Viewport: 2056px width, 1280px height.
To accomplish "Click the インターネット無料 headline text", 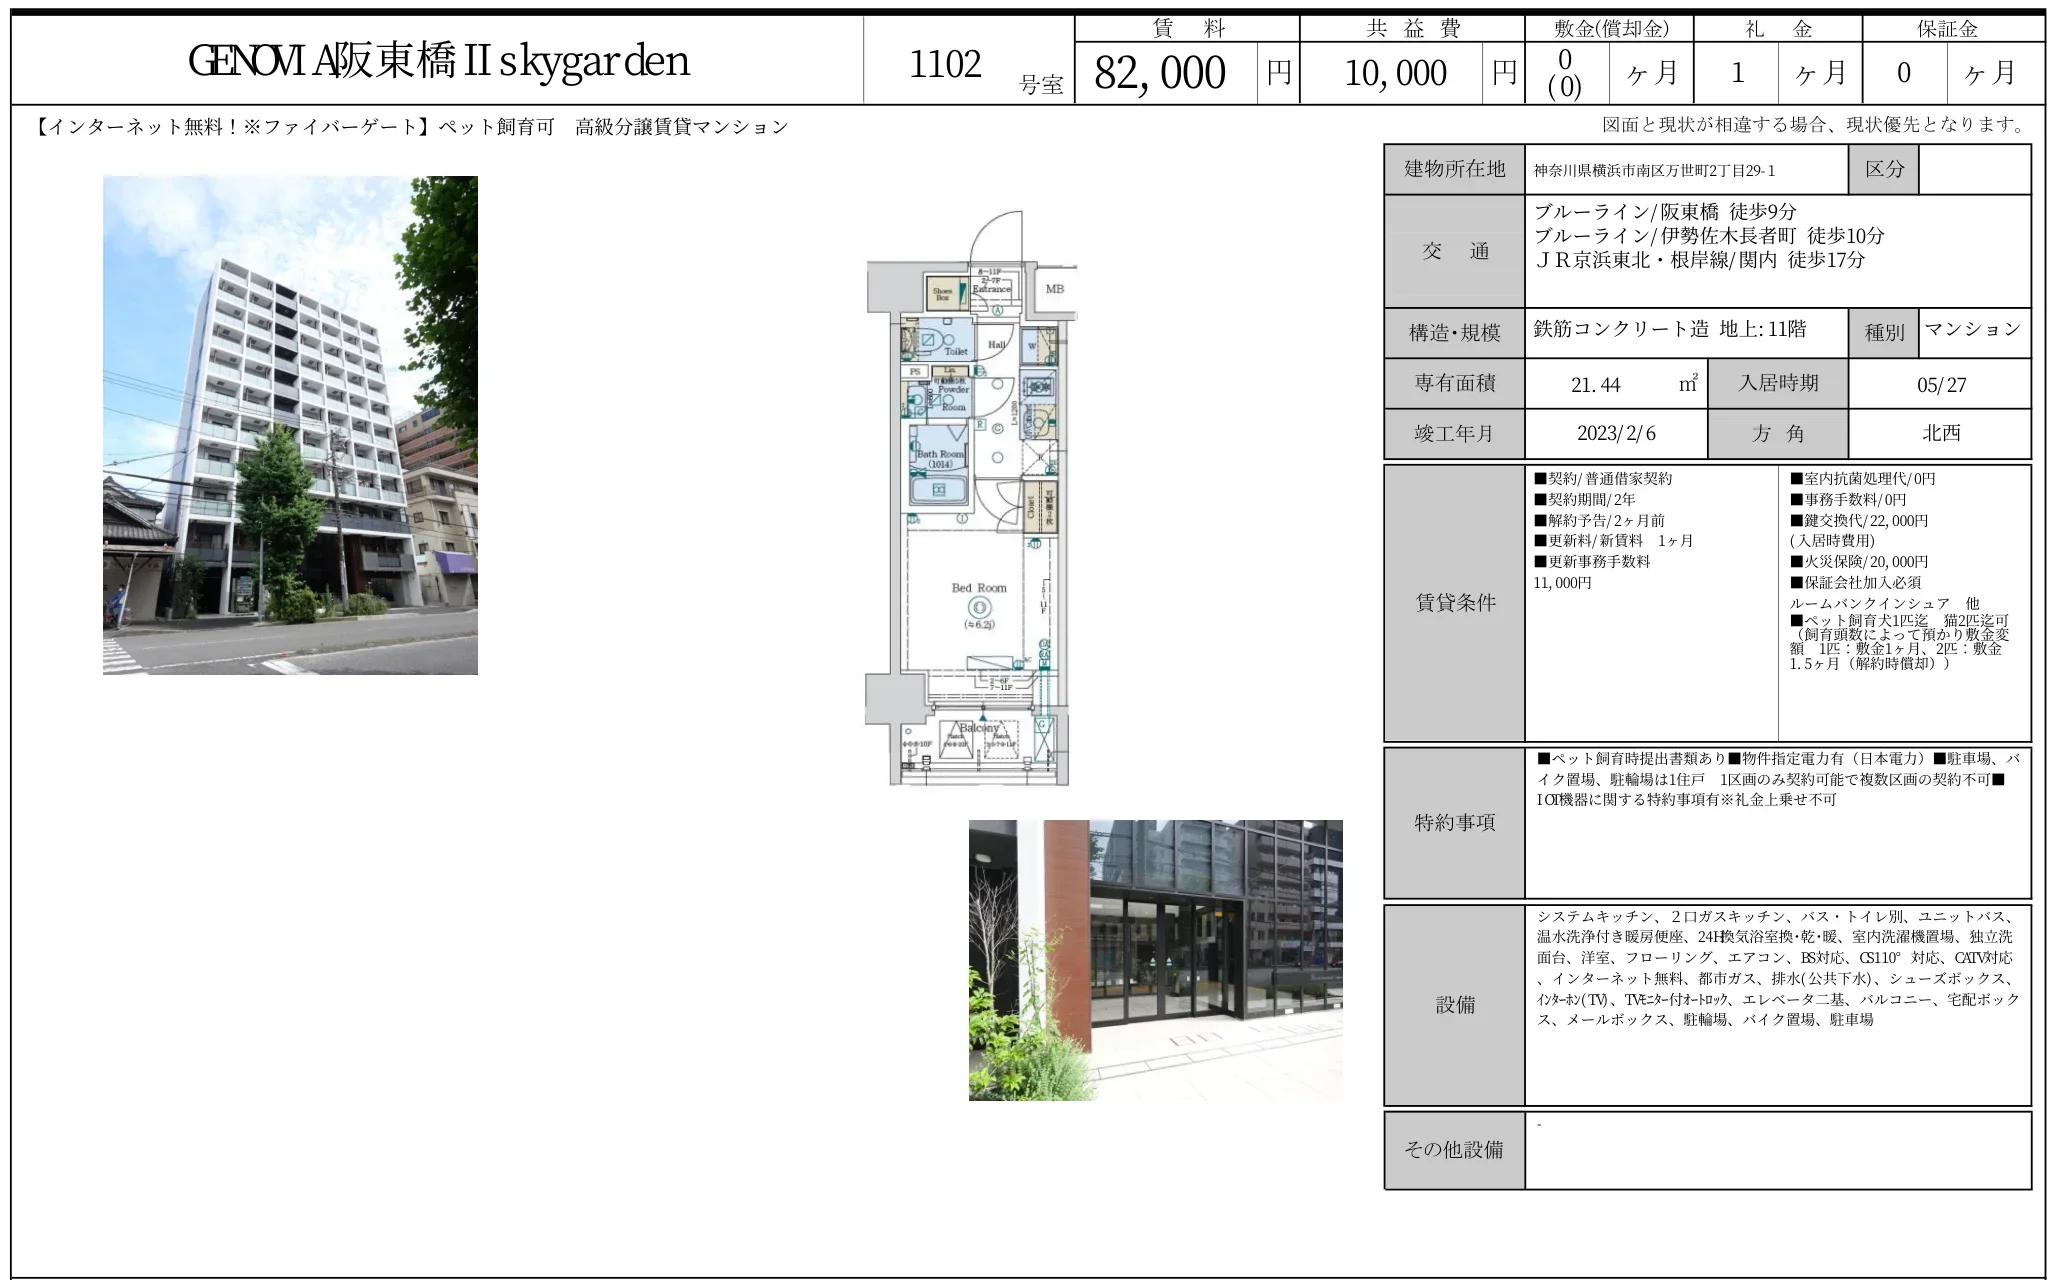I will tap(411, 127).
